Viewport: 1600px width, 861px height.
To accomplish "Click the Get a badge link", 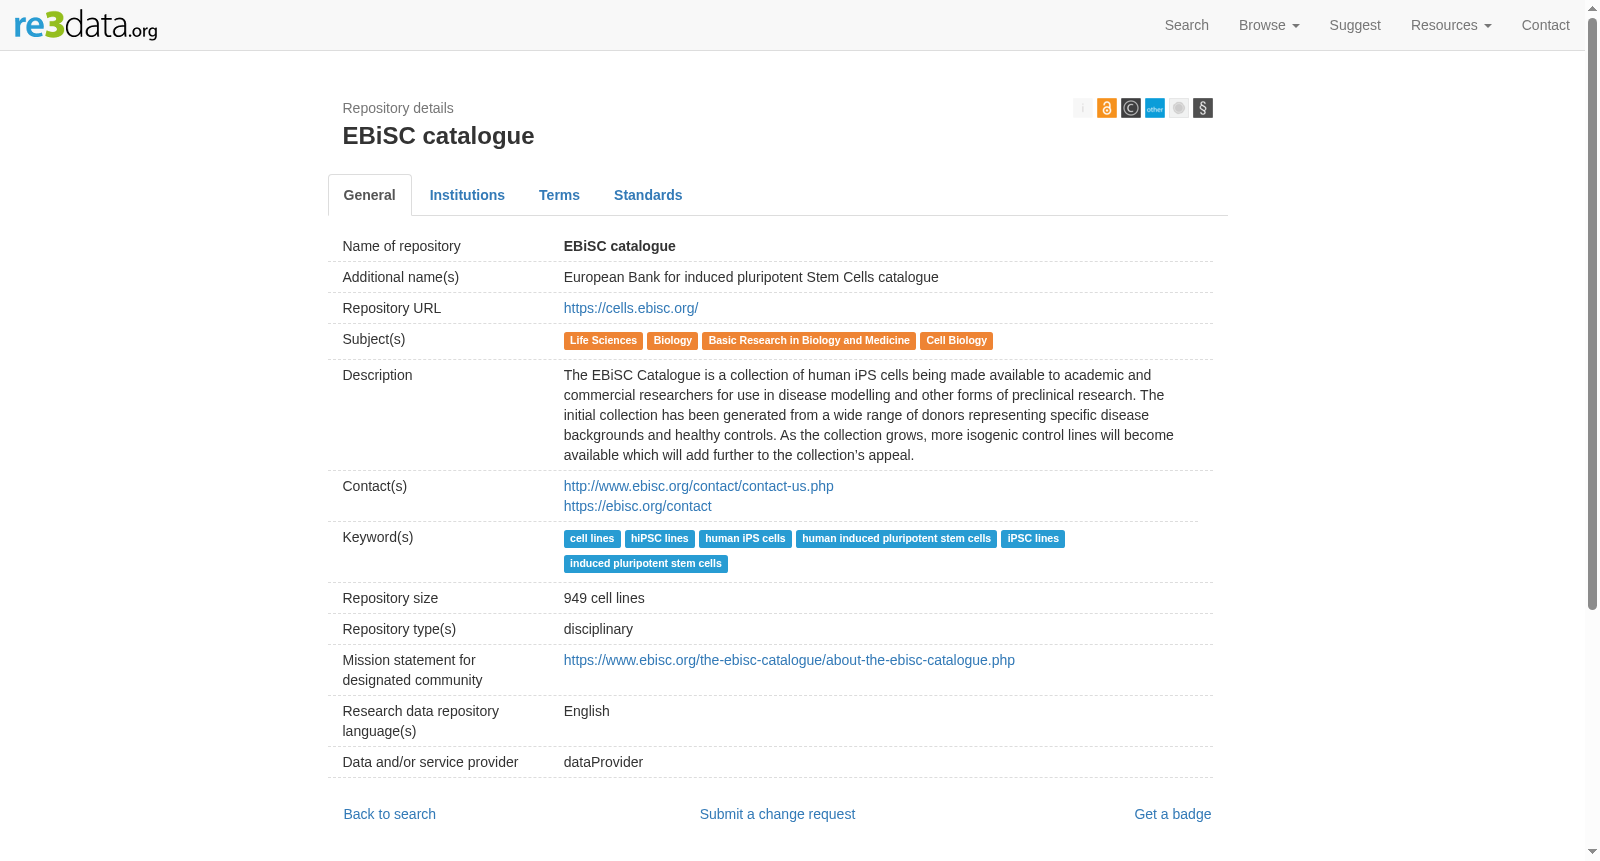I will 1172,814.
